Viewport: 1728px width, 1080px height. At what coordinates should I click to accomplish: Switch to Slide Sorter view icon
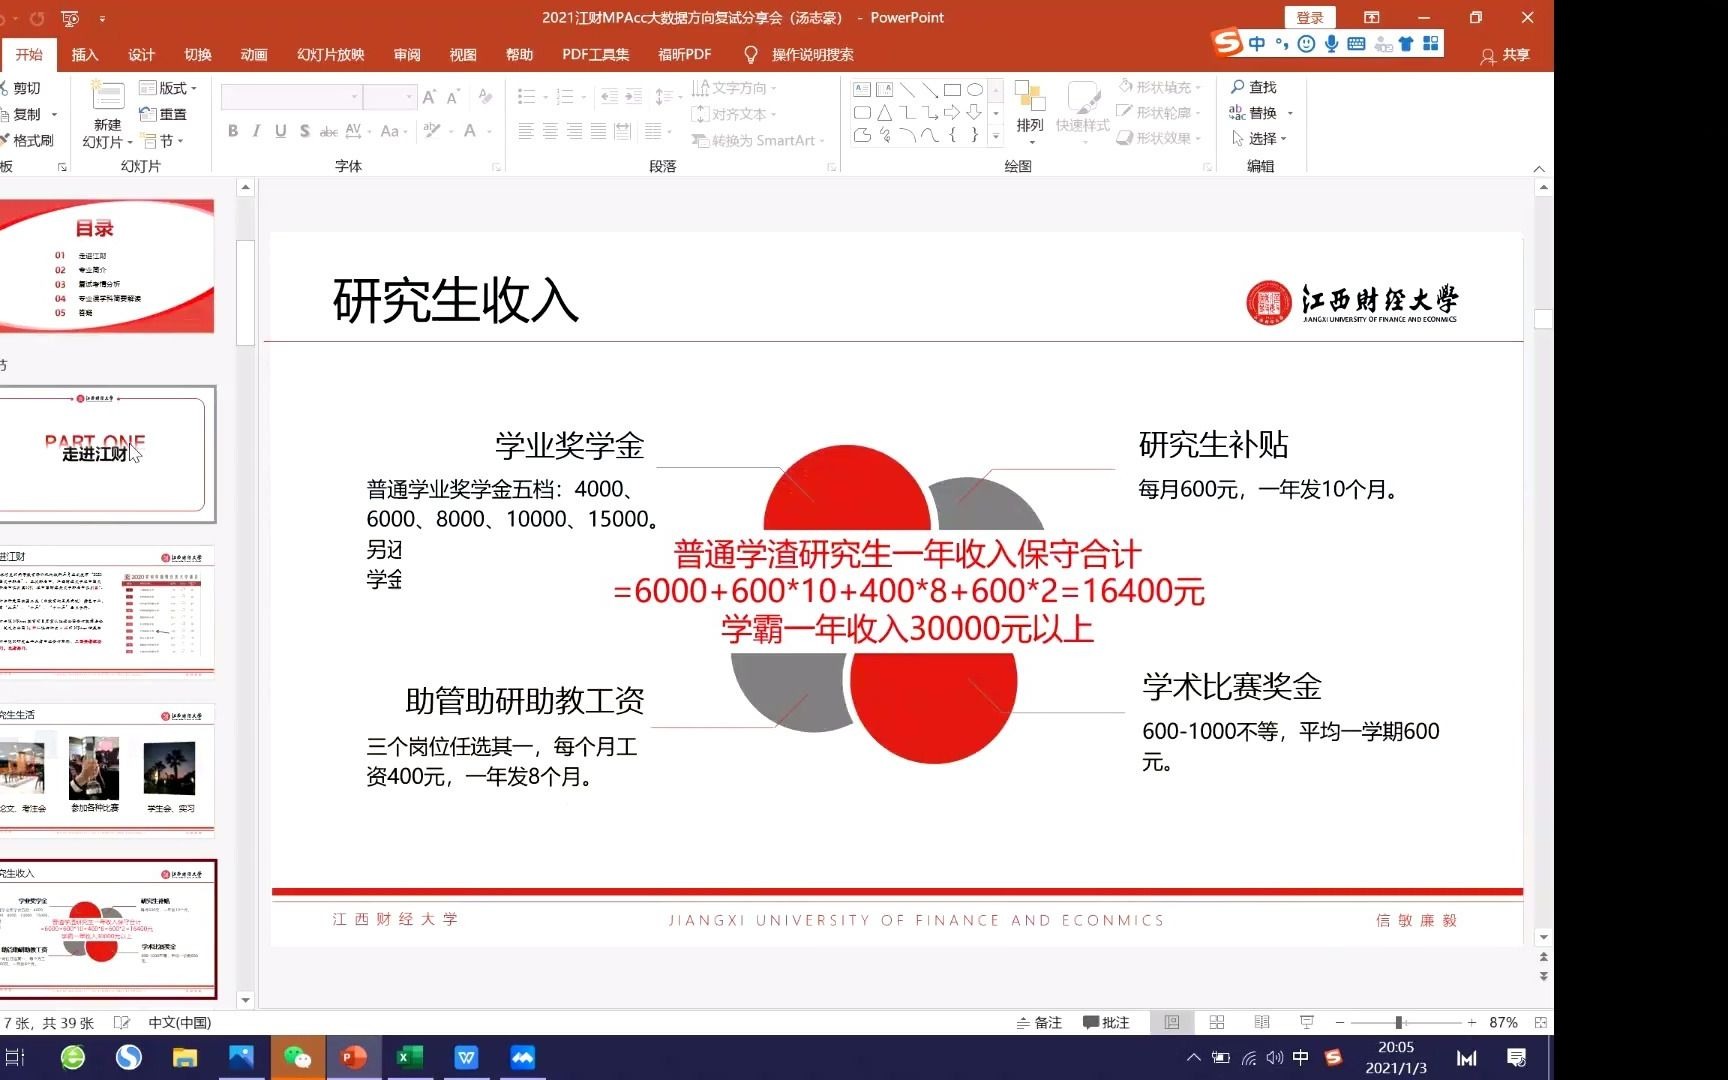(1217, 1022)
